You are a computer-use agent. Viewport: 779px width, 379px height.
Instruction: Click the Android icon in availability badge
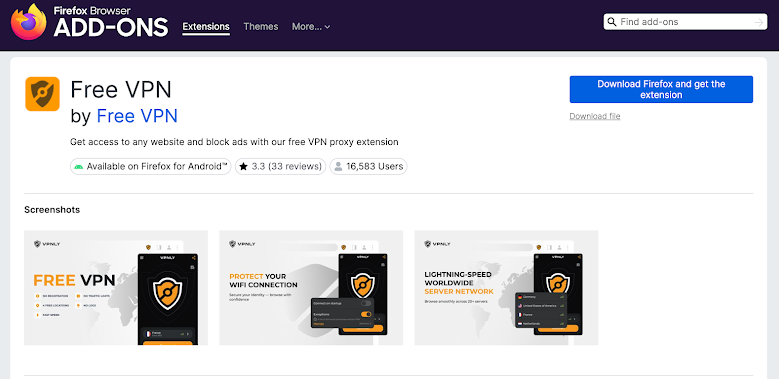(78, 166)
